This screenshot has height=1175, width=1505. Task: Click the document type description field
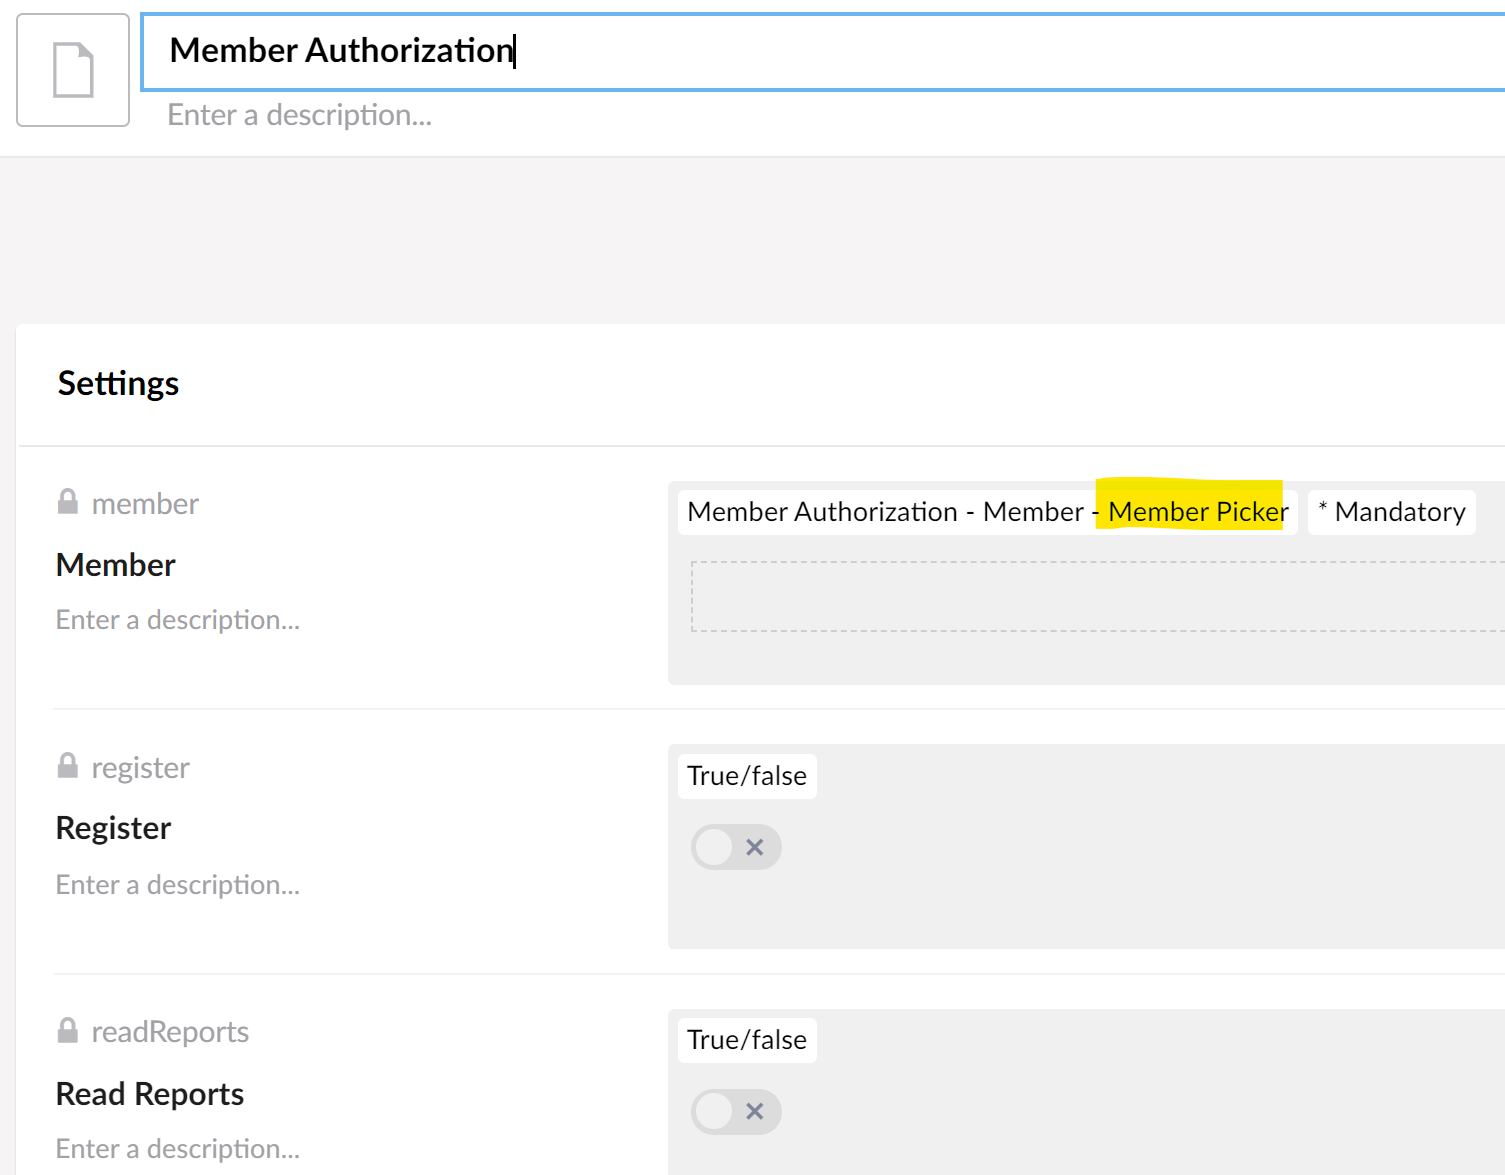pos(300,115)
